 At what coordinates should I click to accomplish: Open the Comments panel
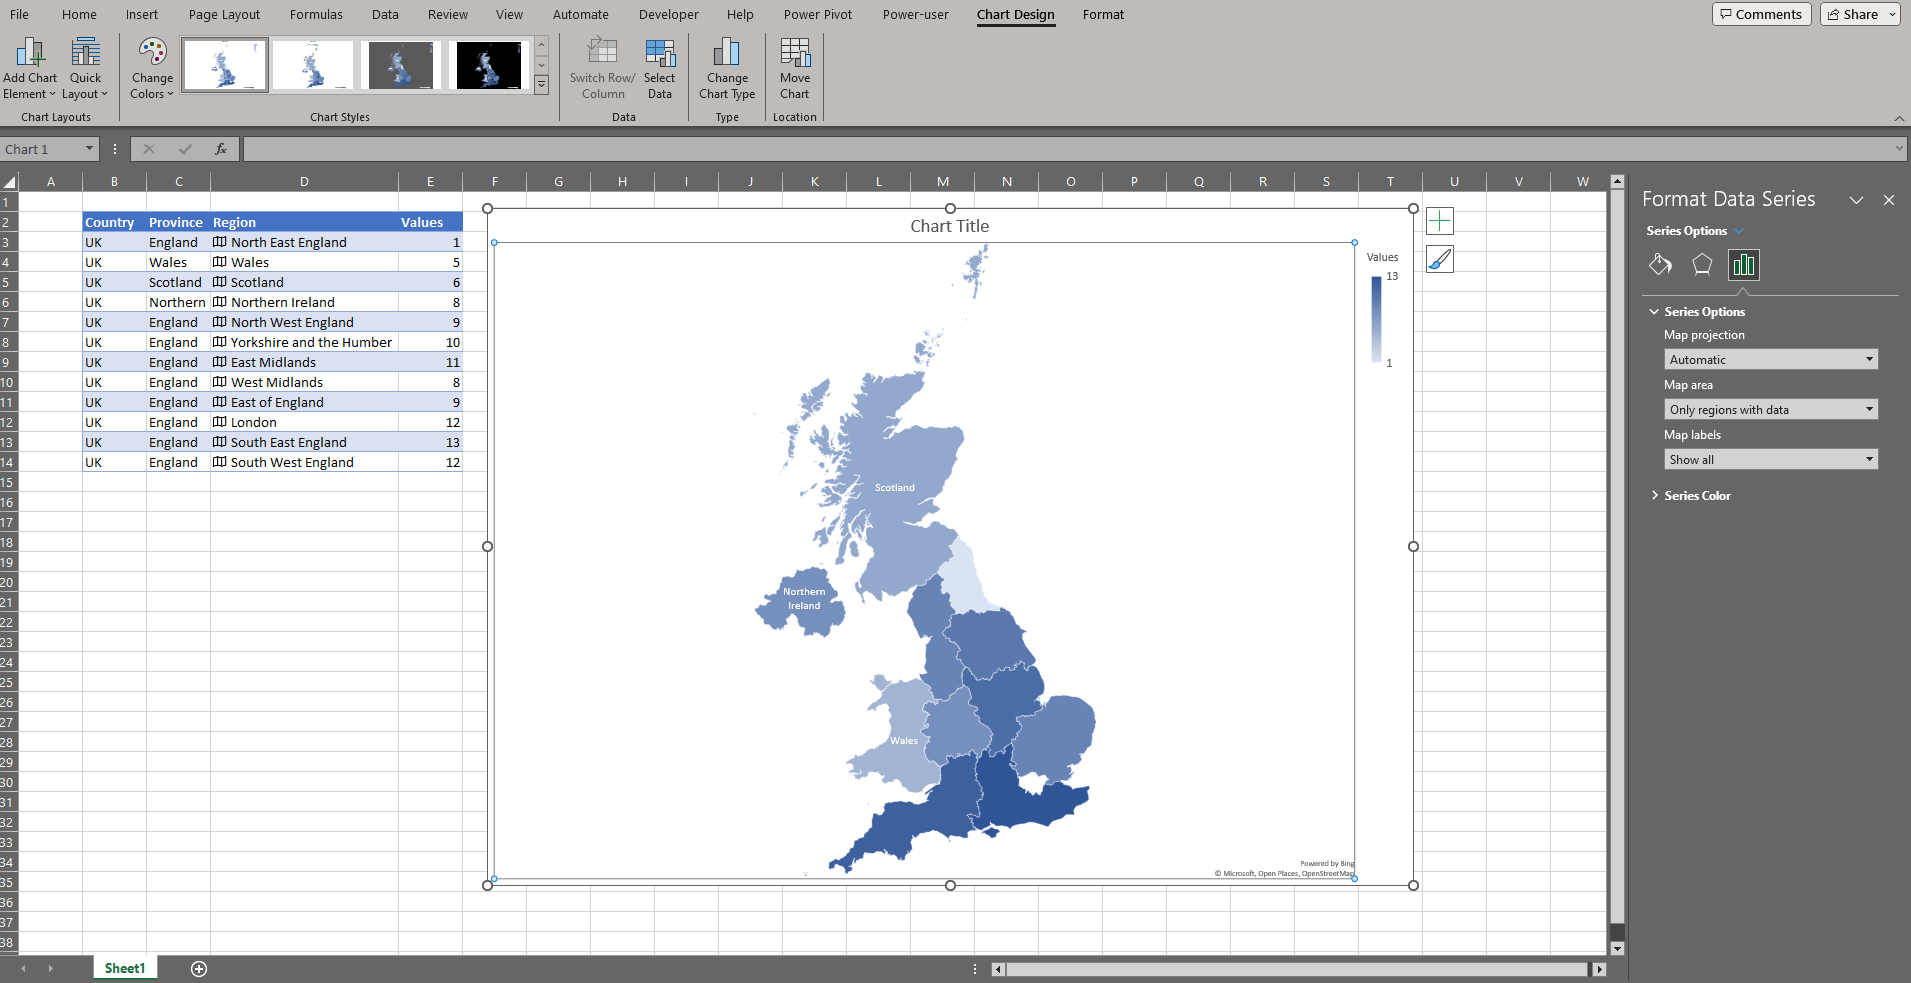tap(1761, 14)
